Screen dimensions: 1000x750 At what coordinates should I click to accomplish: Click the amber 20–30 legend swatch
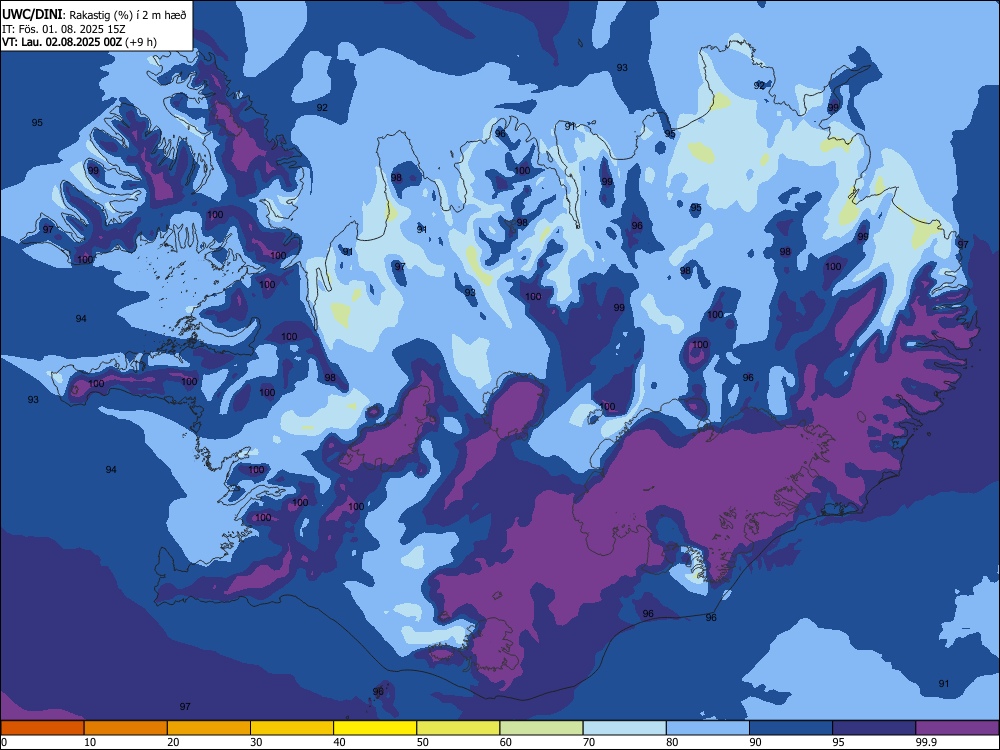[x=209, y=728]
